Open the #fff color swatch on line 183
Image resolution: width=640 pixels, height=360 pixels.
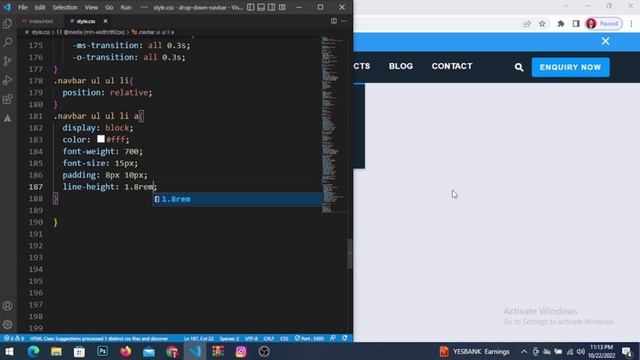(x=101, y=139)
